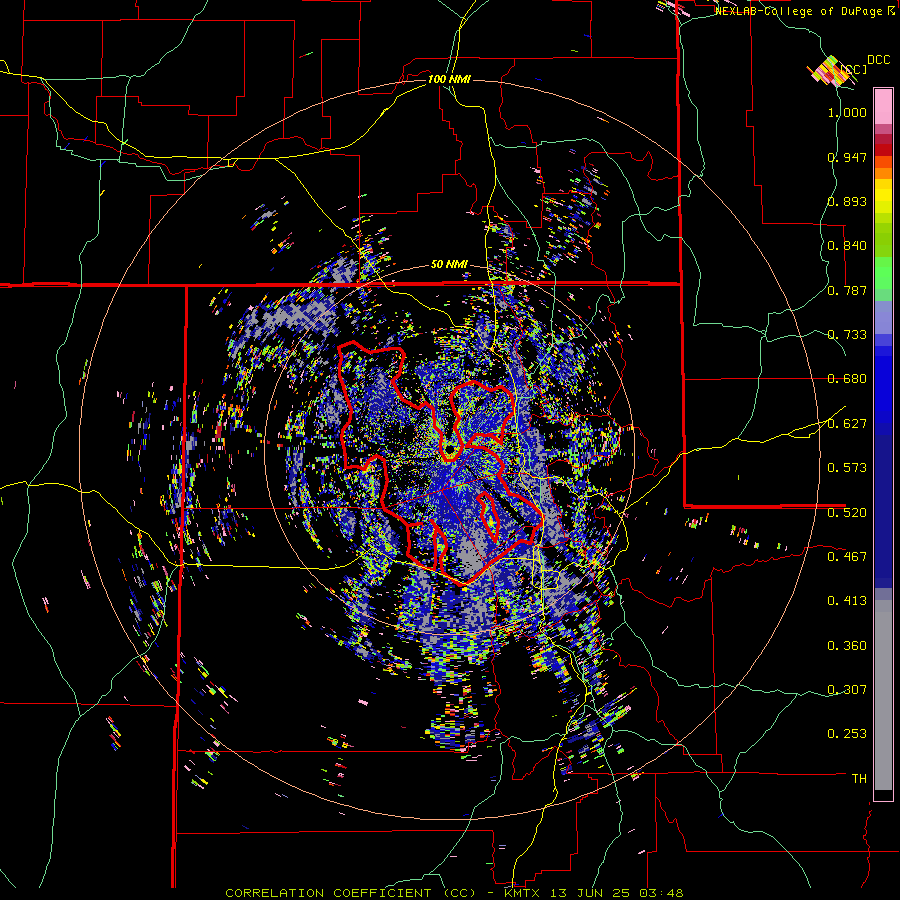Click the TH threshold label
This screenshot has height=900, width=900.
pos(859,779)
